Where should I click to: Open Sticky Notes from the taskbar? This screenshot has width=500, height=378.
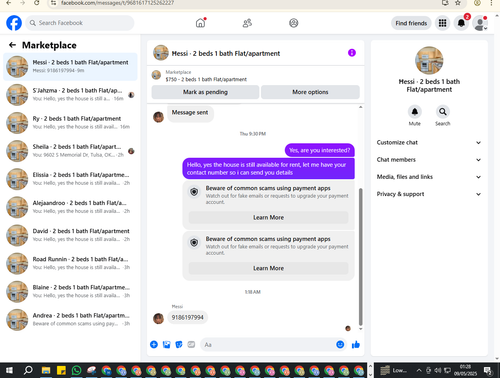(x=61, y=370)
